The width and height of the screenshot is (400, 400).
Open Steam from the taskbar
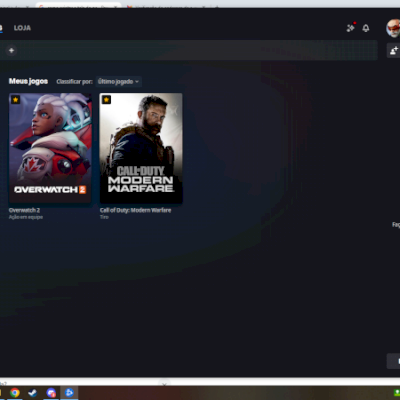click(33, 393)
